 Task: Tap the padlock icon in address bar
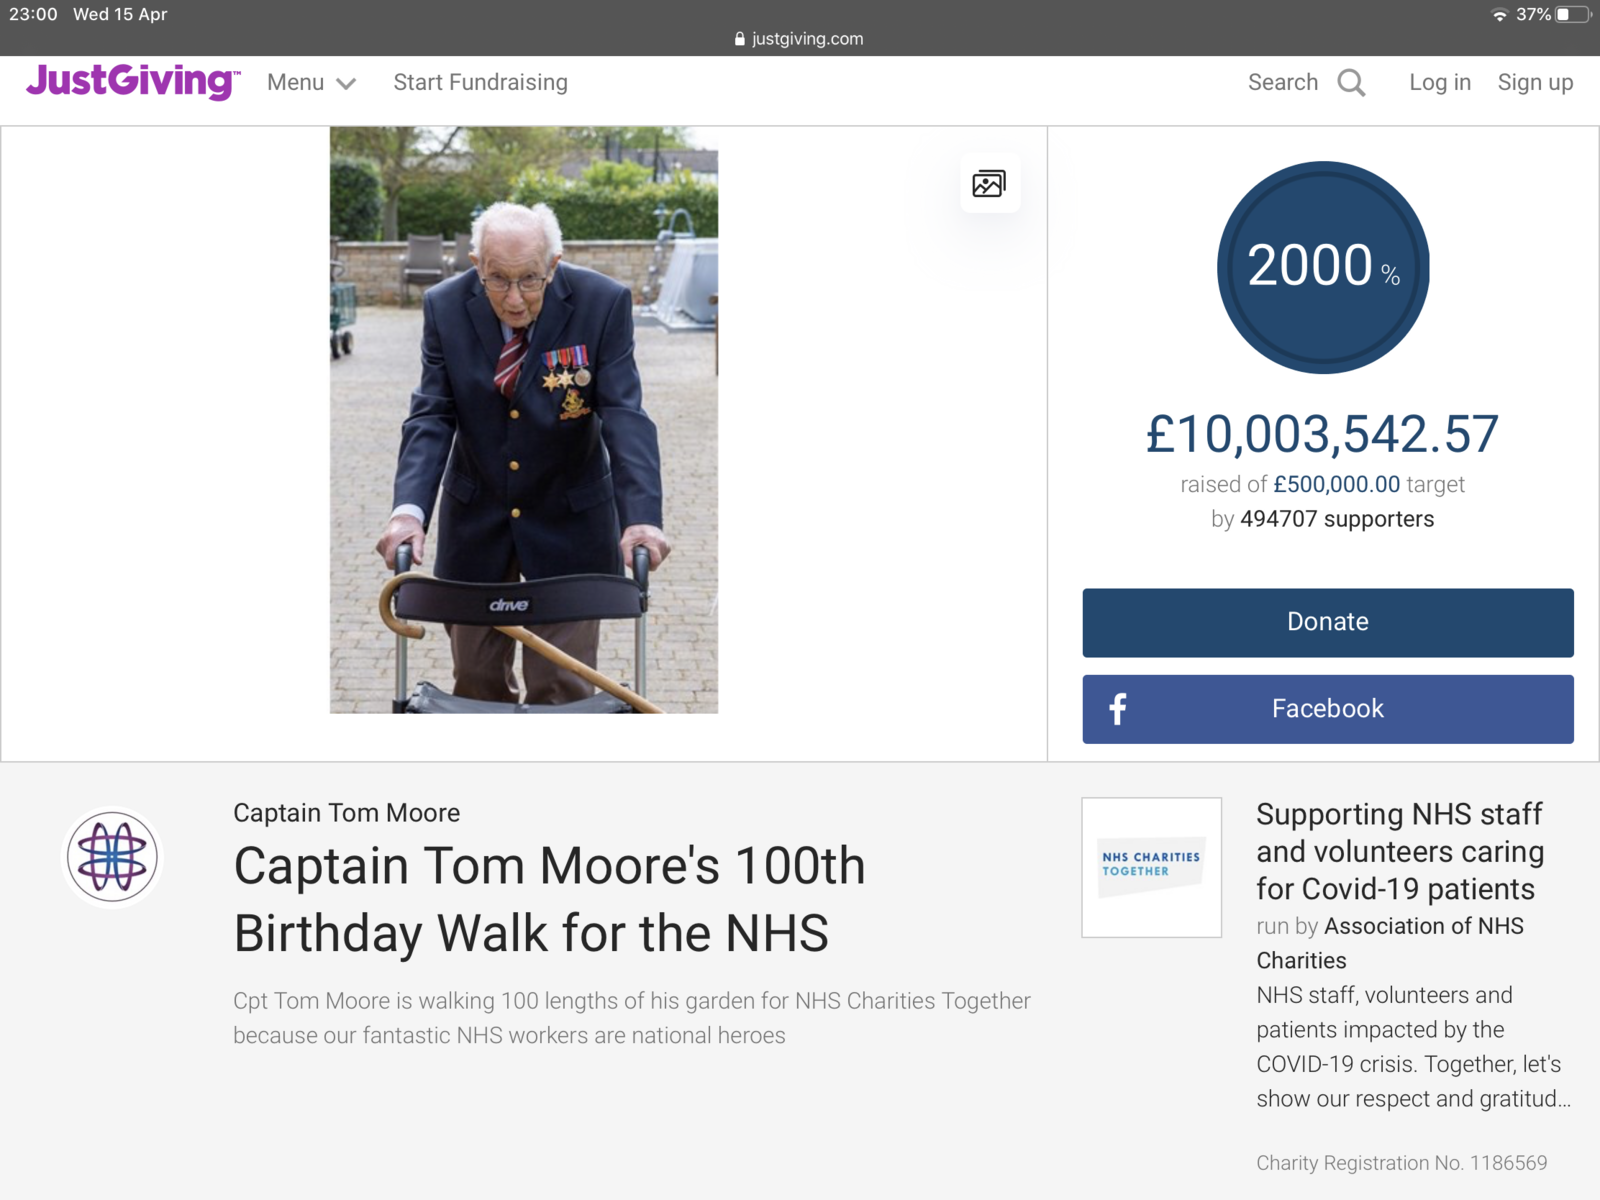[740, 39]
